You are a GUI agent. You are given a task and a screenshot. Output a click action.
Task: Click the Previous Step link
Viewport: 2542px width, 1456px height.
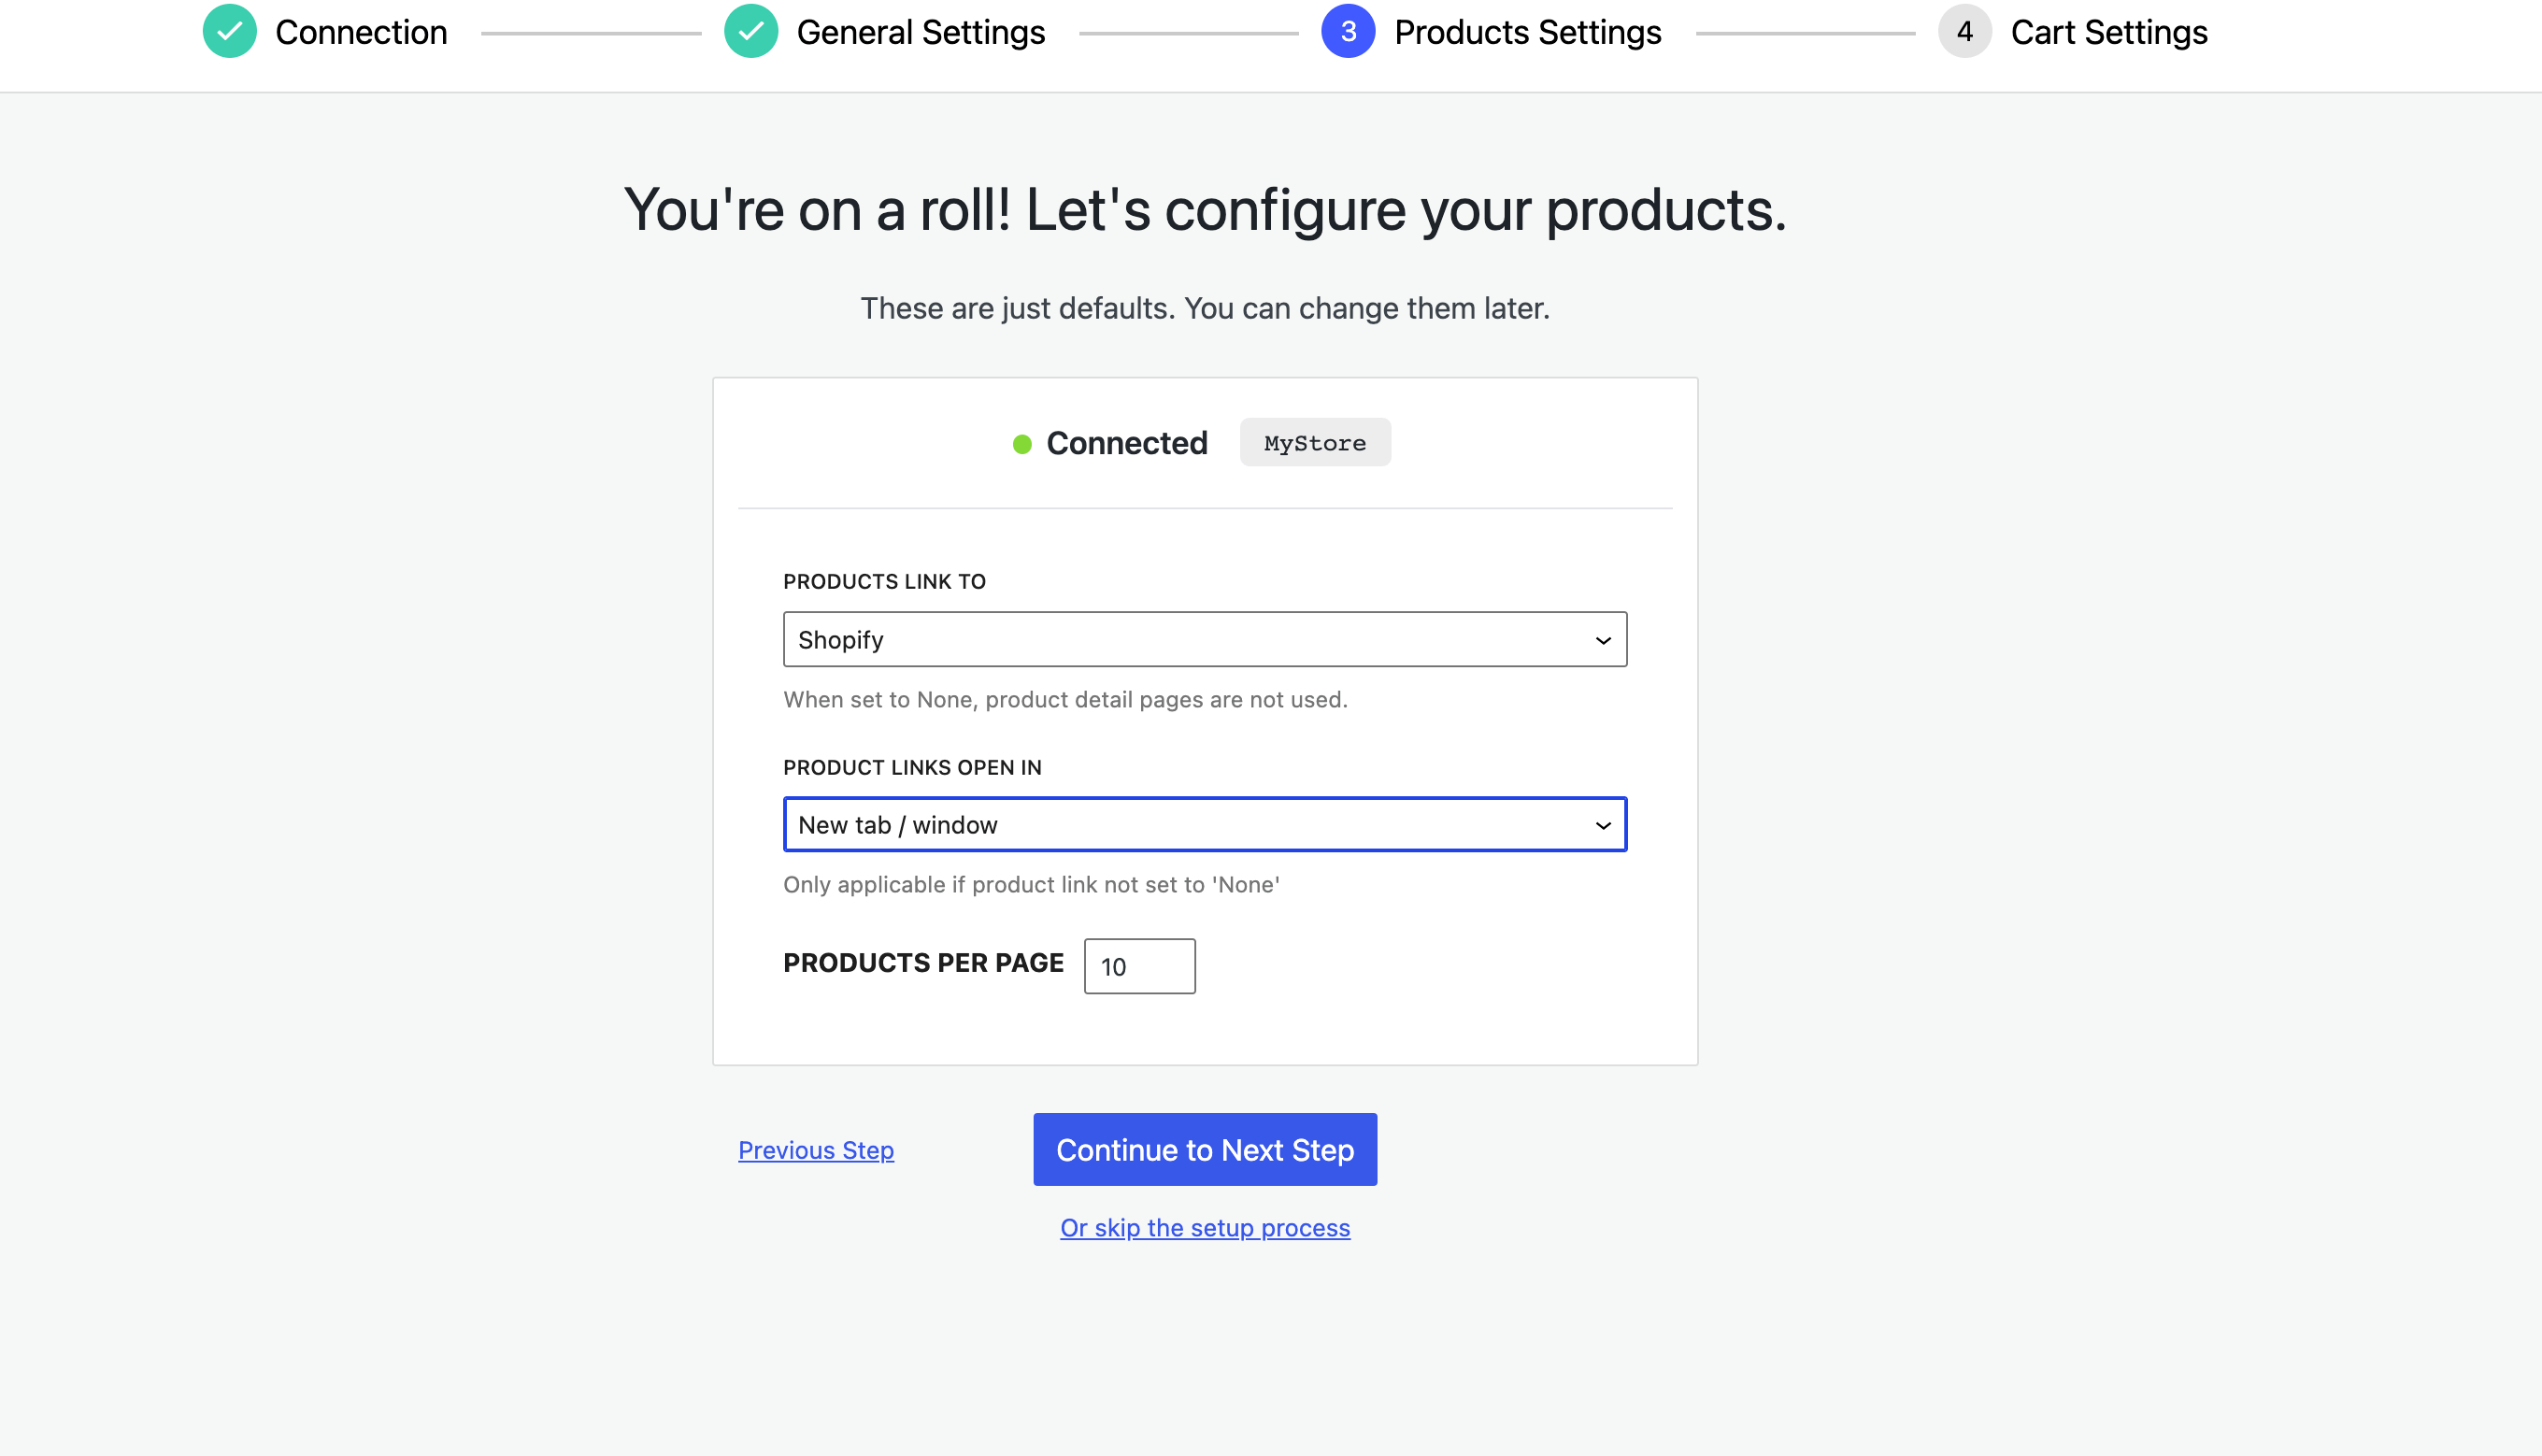click(816, 1150)
